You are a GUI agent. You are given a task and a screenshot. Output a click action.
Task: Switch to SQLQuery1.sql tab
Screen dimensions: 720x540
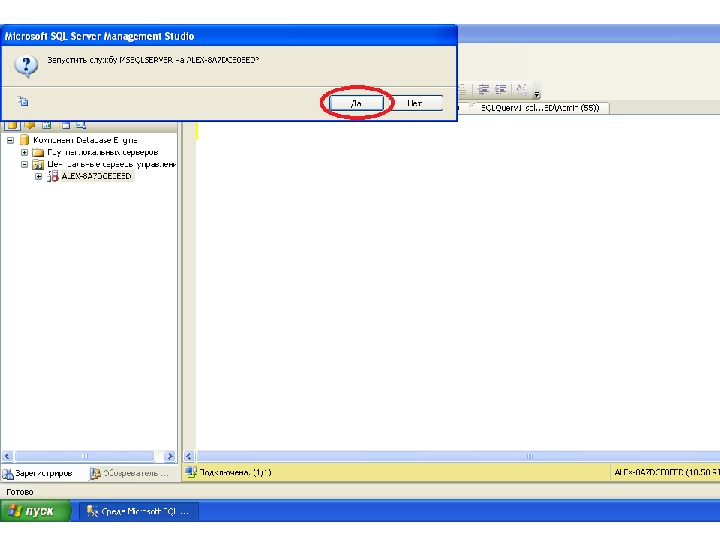coord(540,108)
